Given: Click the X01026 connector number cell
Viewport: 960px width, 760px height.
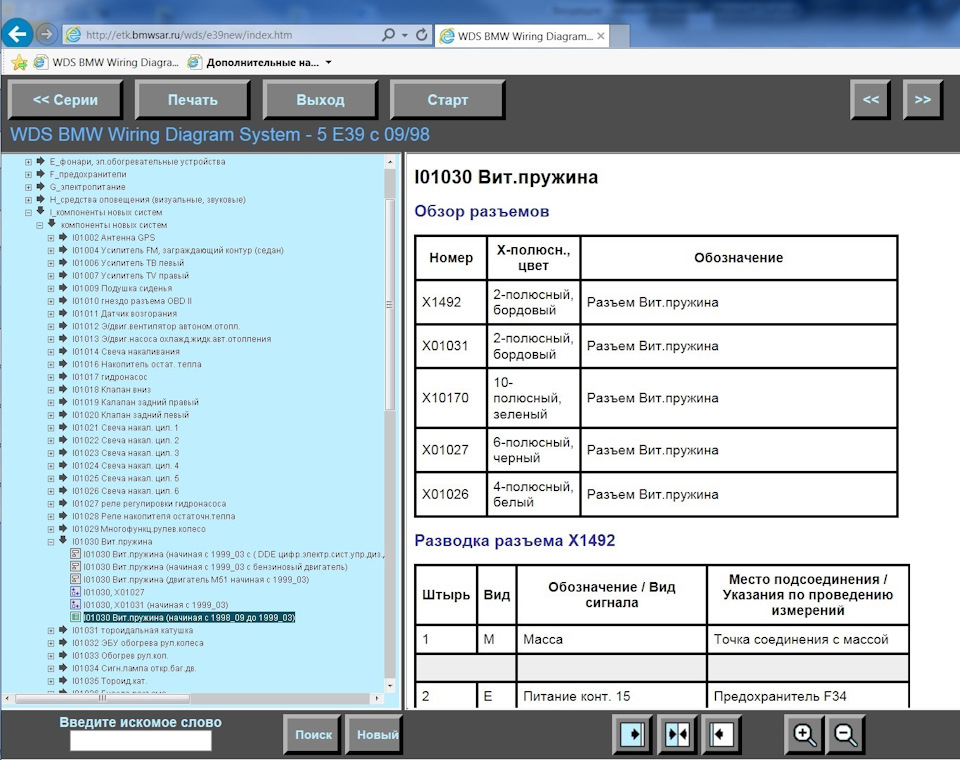Looking at the screenshot, I should [451, 494].
